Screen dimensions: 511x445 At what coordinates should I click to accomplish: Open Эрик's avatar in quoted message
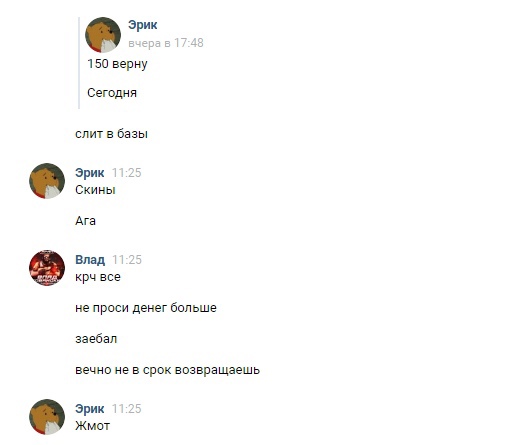tap(103, 35)
